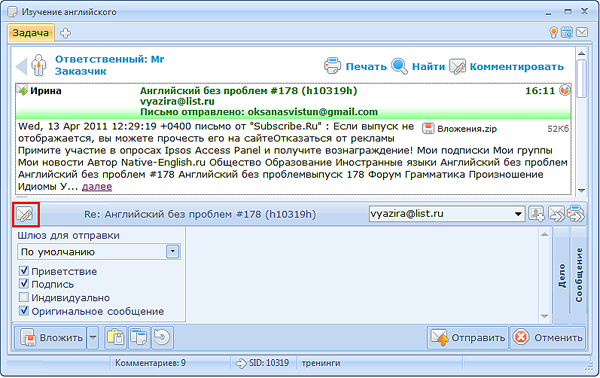The height and width of the screenshot is (378, 600).
Task: Click the subject Re: Английский без проблем #178
Action: (200, 214)
